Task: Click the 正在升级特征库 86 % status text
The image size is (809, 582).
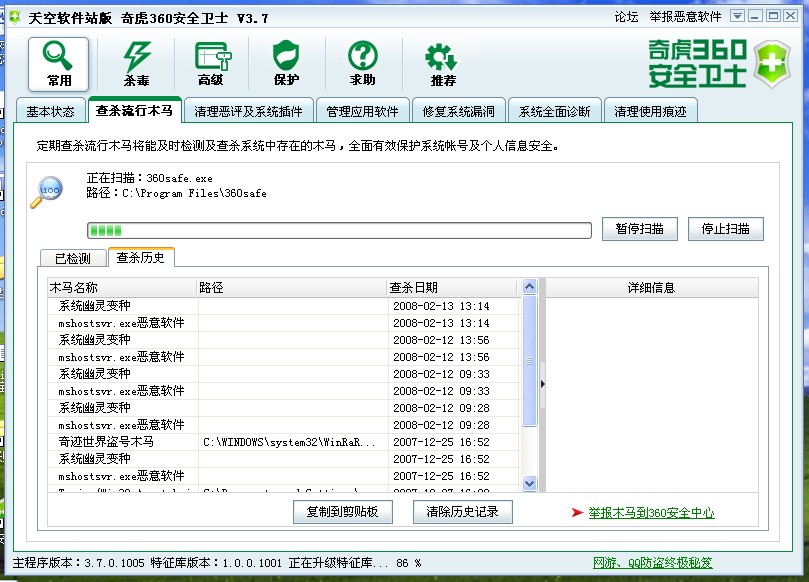Action: pyautogui.click(x=355, y=563)
